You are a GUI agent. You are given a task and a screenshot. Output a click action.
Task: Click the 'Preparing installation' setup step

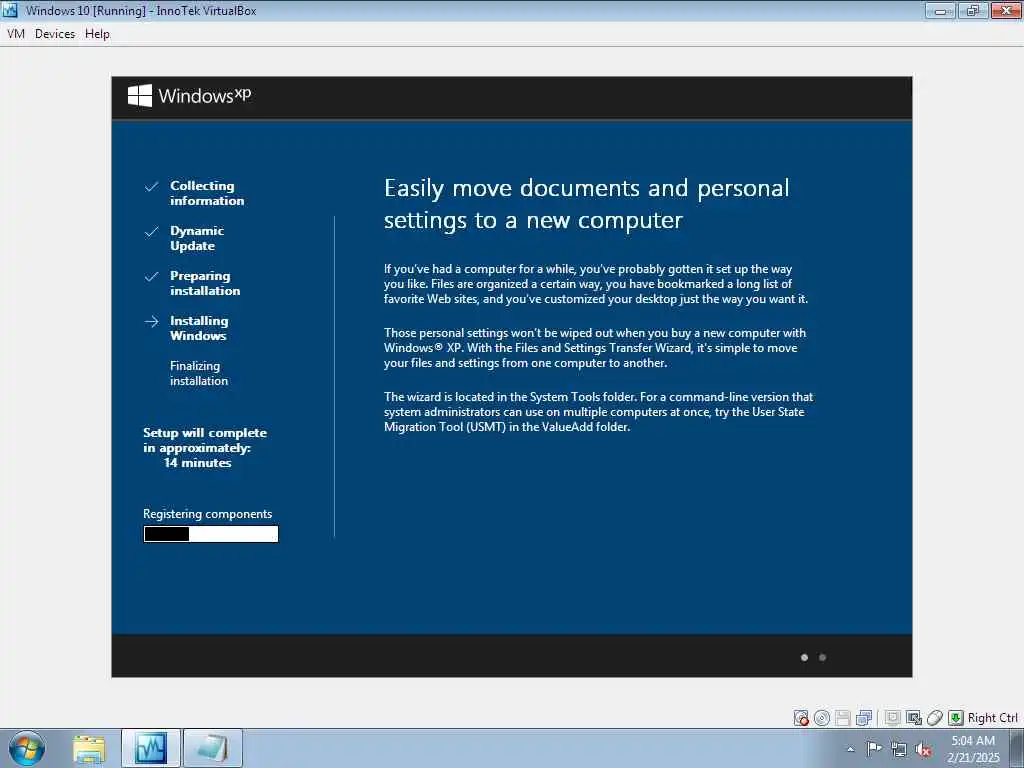click(205, 283)
